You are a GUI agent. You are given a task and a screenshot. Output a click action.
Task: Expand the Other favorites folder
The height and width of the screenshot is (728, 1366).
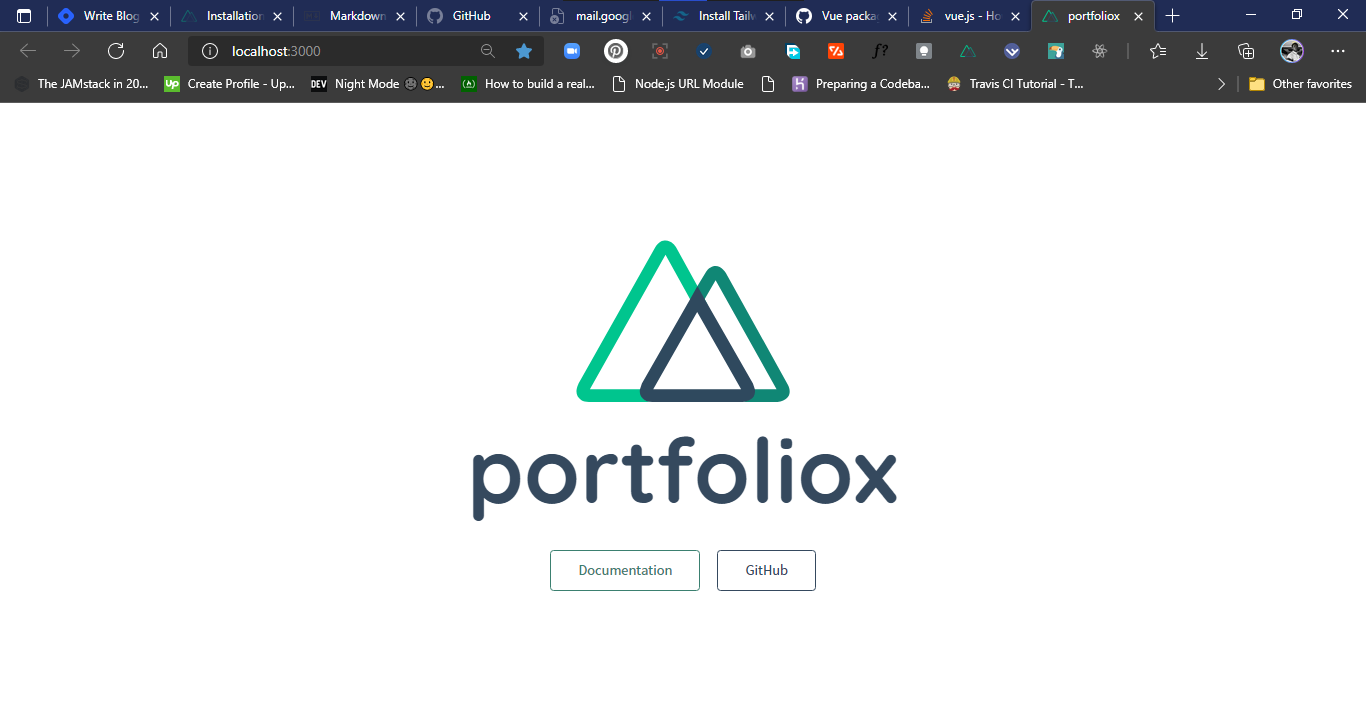point(1300,84)
